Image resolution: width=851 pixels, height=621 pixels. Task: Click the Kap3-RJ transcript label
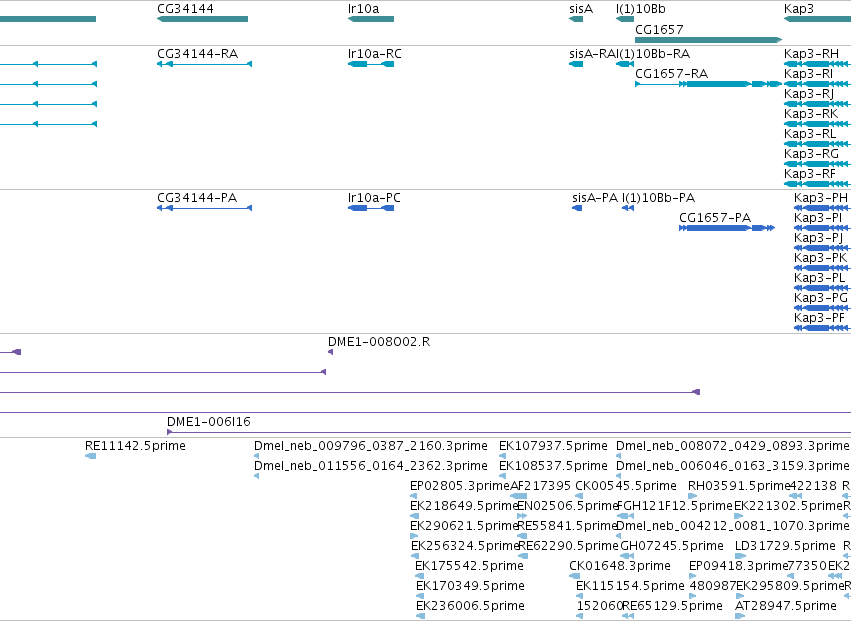(x=809, y=94)
